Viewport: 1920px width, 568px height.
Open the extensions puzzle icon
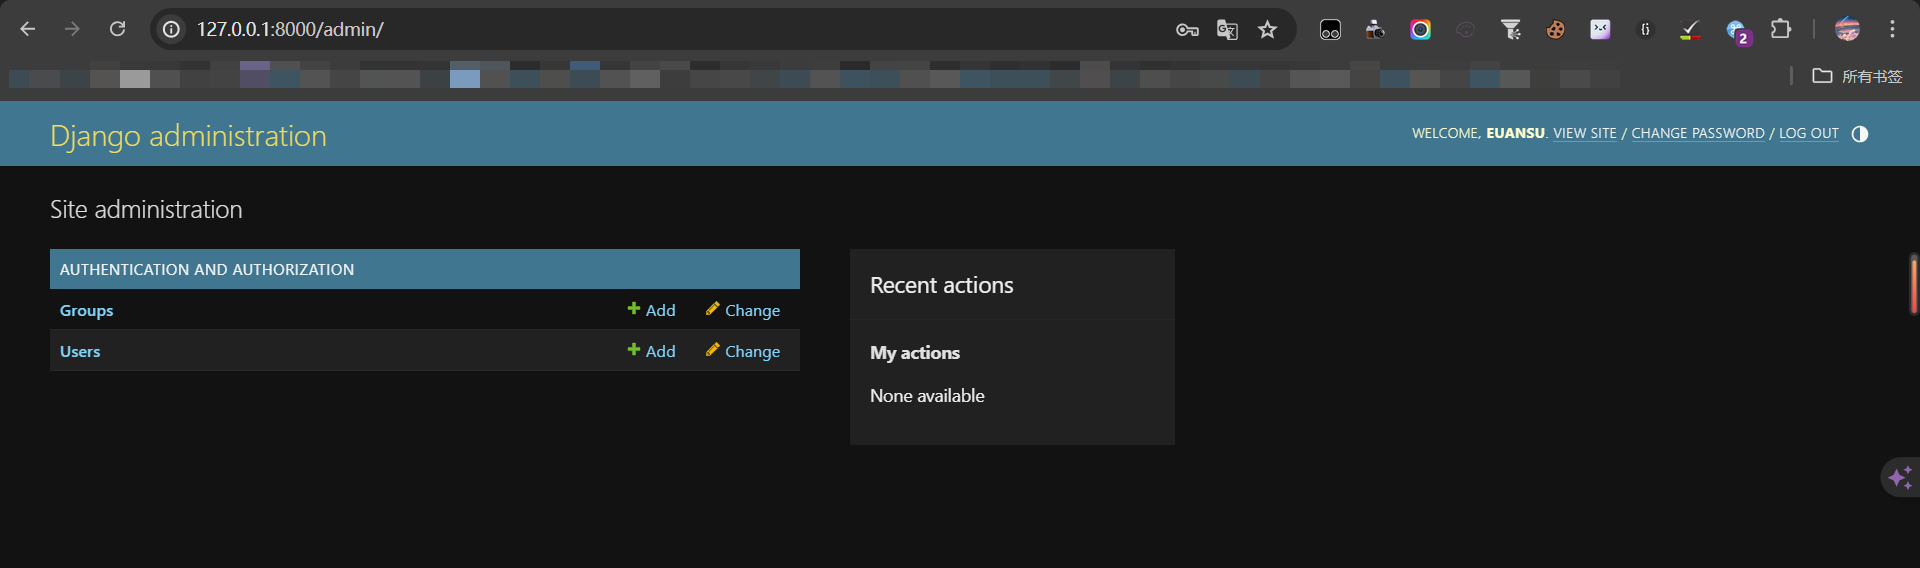(x=1780, y=29)
